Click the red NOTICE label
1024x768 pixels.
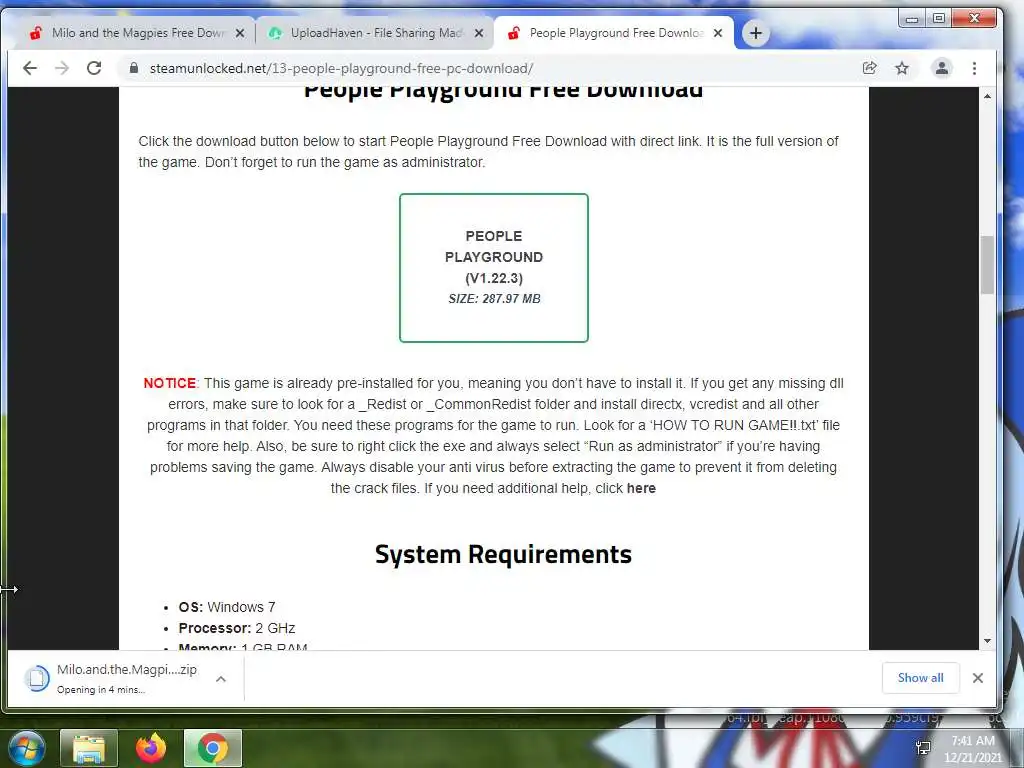(x=170, y=383)
